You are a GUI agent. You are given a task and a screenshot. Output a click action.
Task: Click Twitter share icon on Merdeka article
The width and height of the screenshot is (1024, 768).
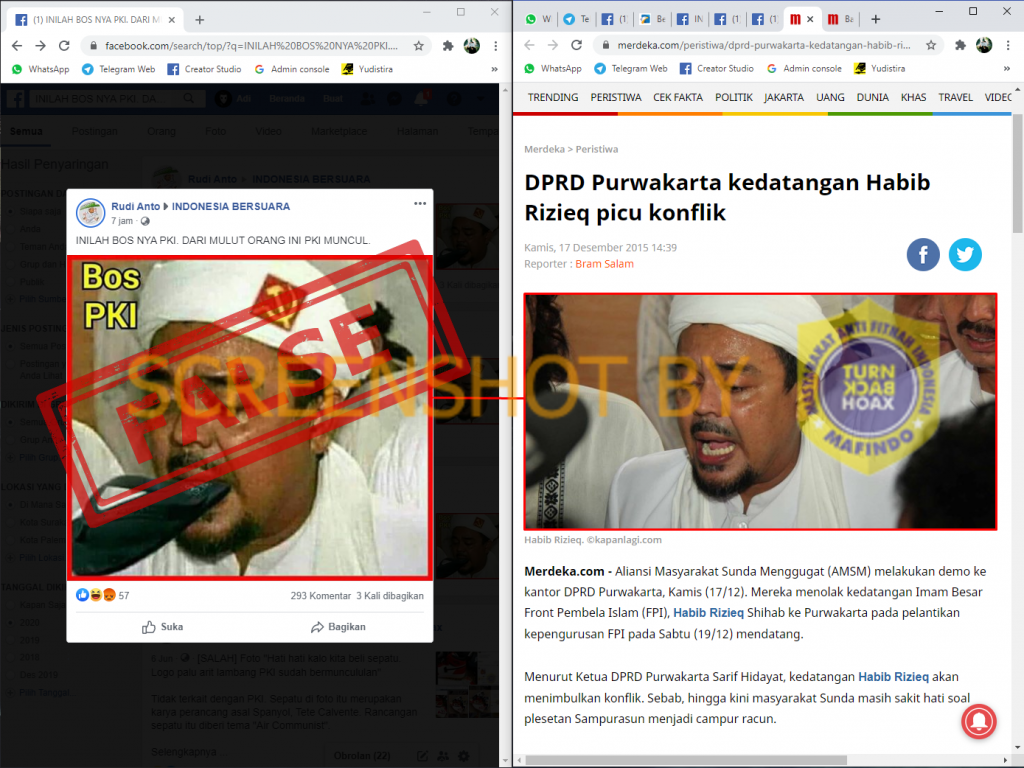(x=965, y=255)
